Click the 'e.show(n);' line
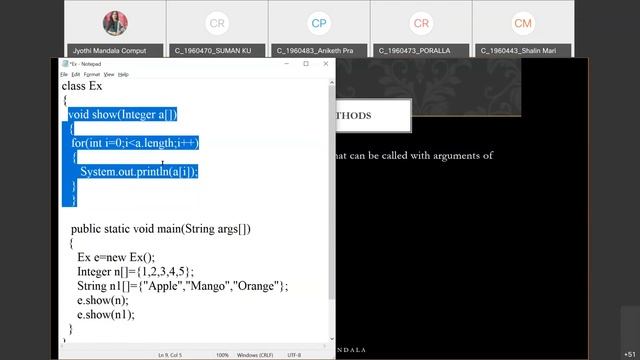Viewport: 640px width, 360px height. 102,300
